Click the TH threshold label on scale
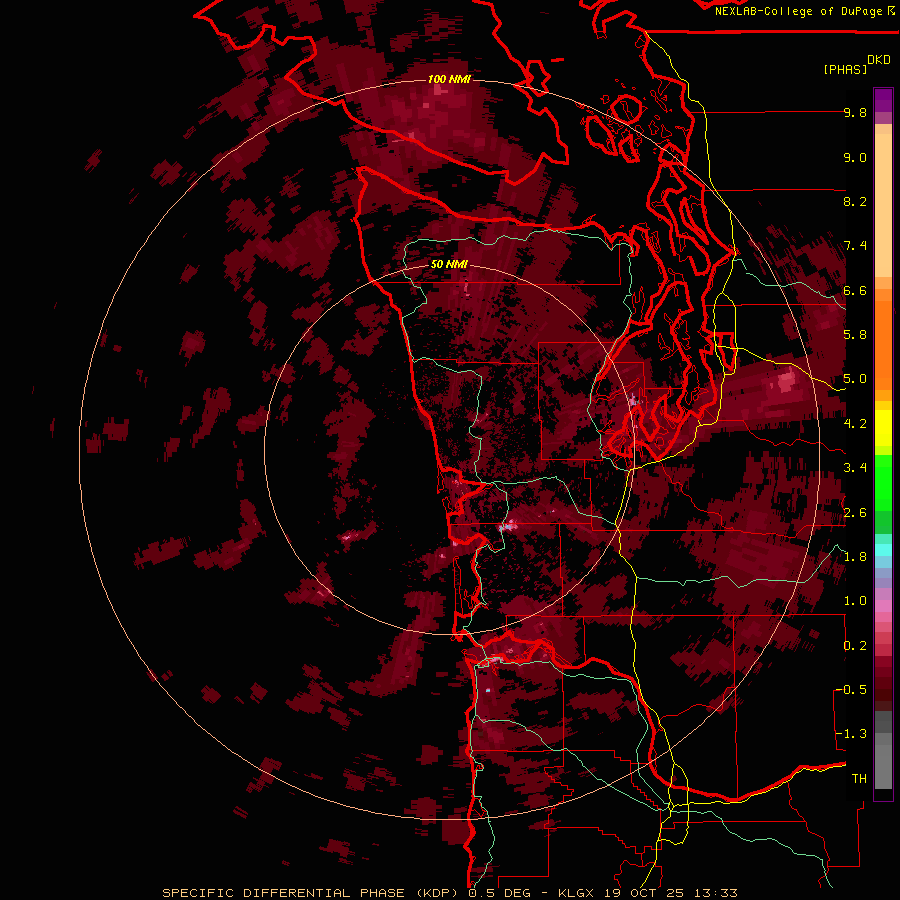 pos(859,779)
